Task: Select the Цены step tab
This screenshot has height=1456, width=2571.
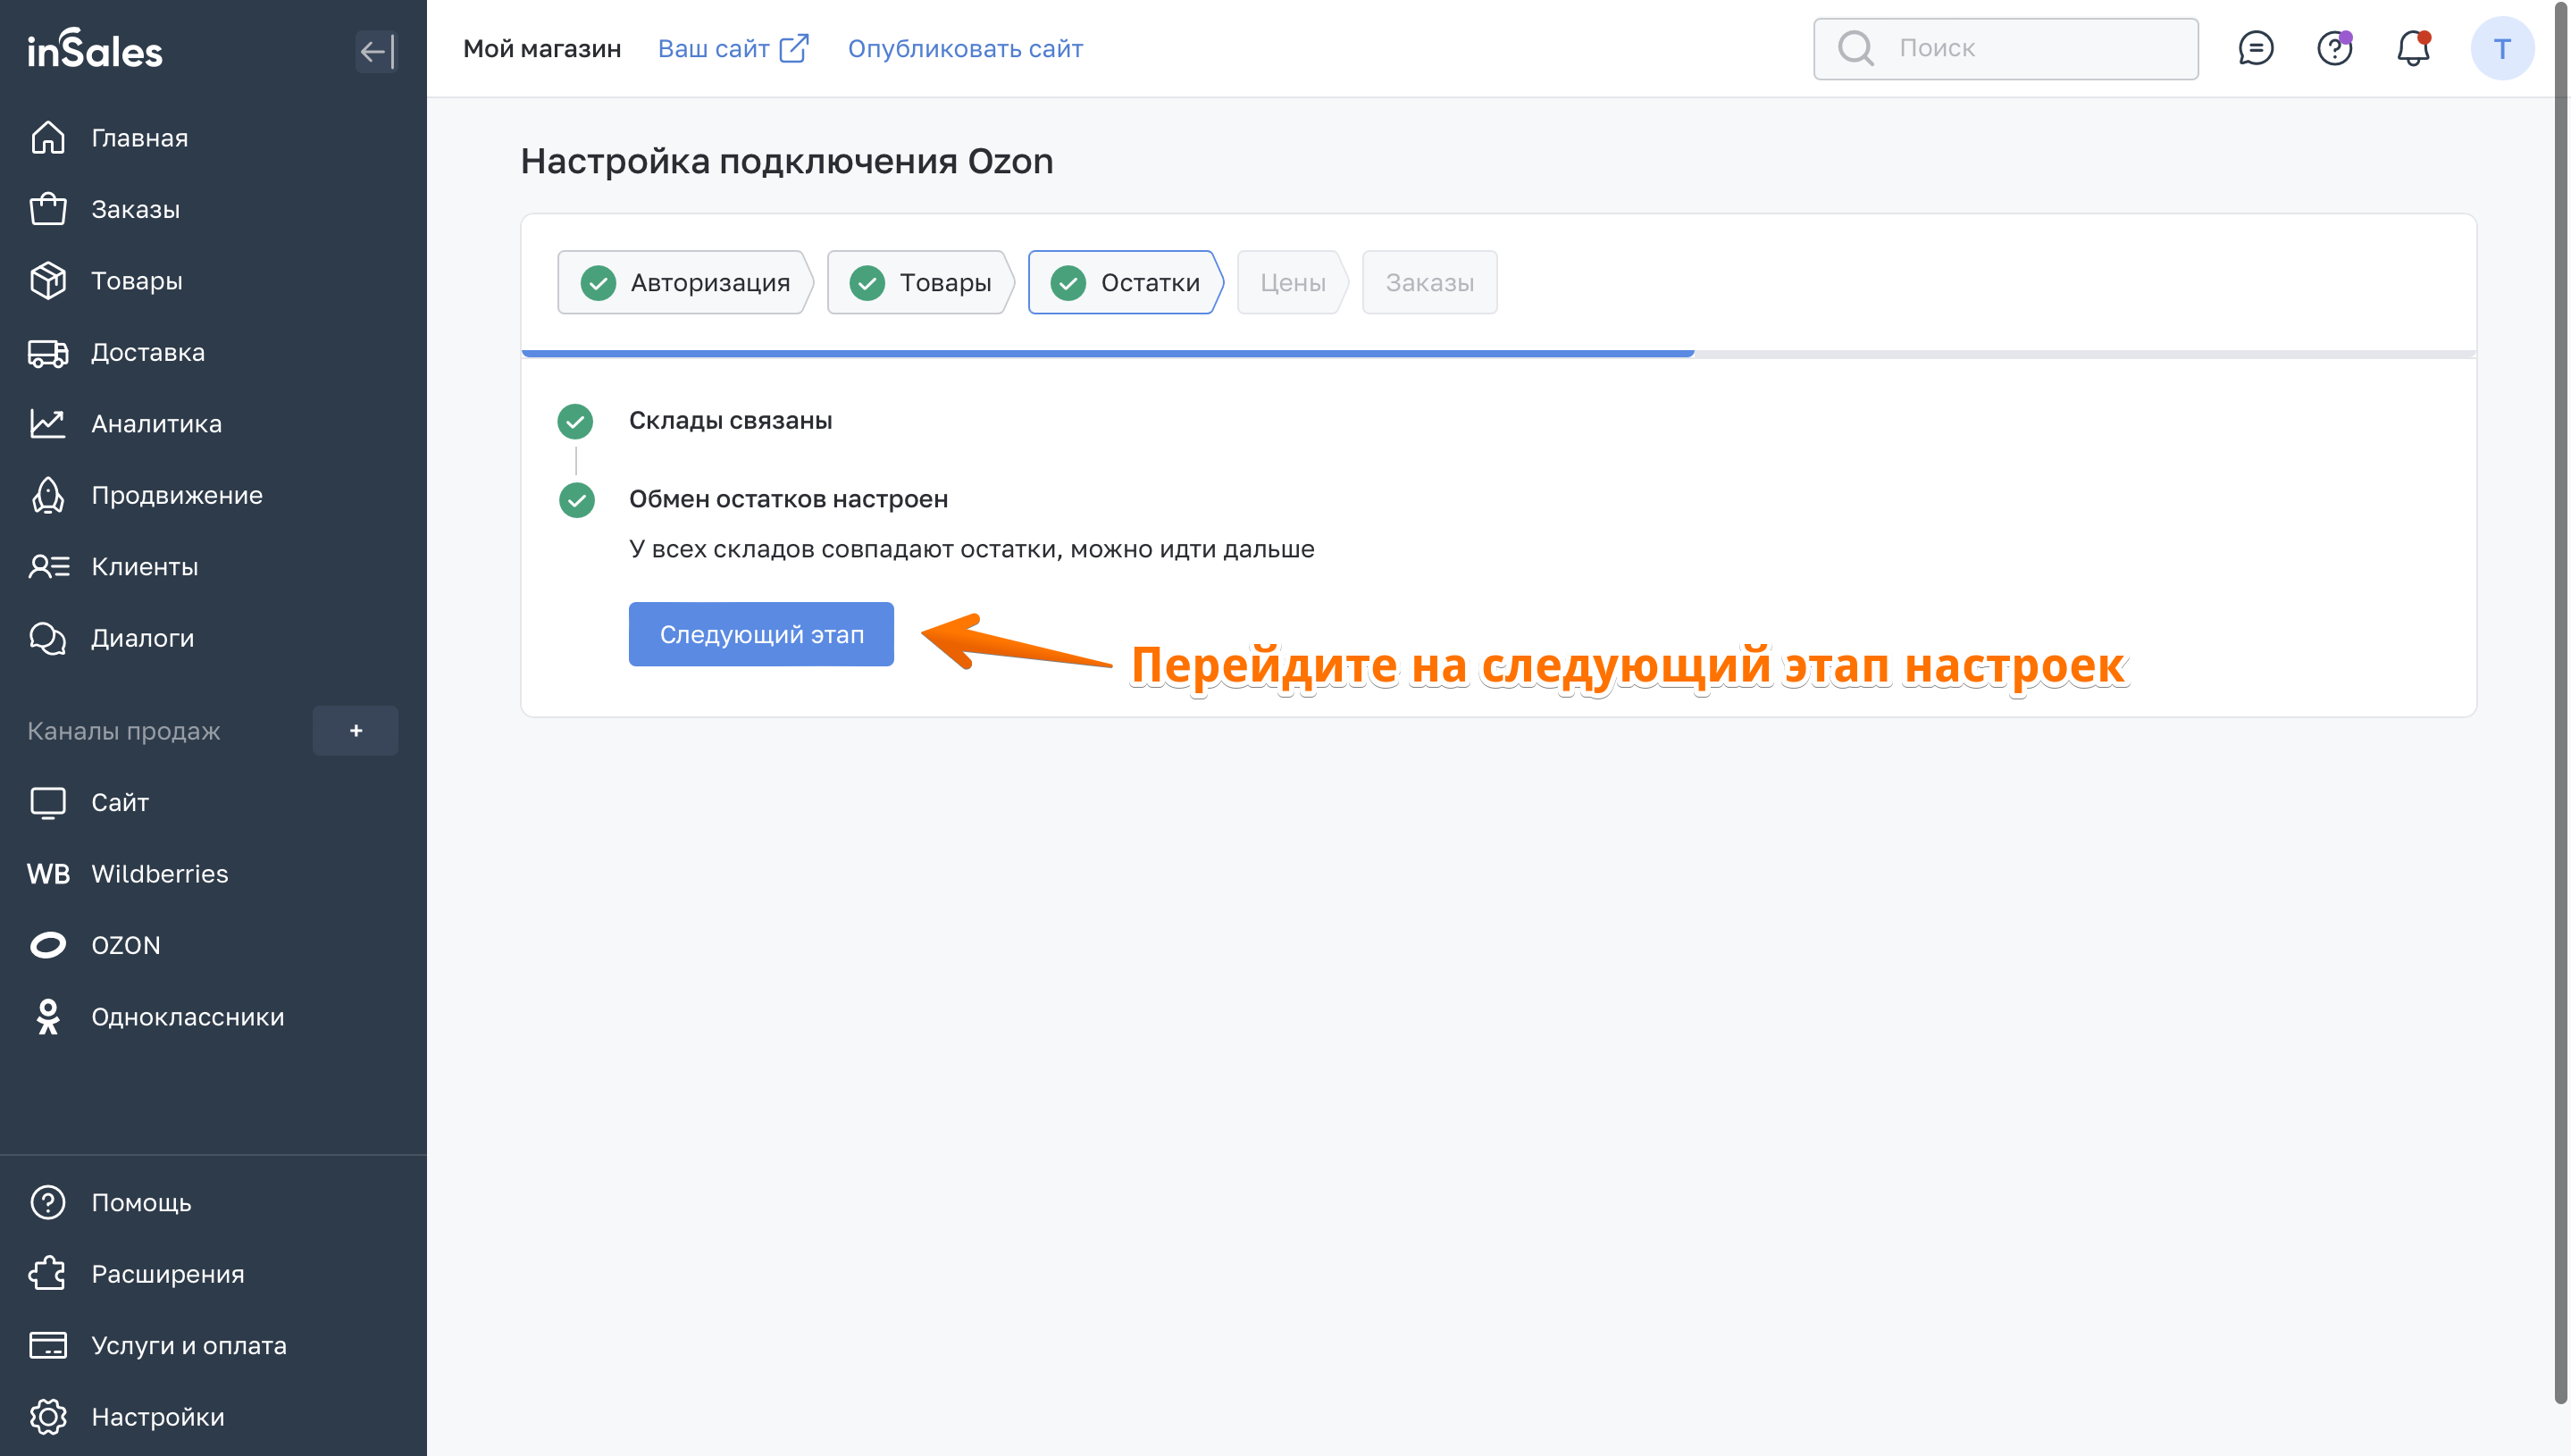Action: tap(1292, 283)
